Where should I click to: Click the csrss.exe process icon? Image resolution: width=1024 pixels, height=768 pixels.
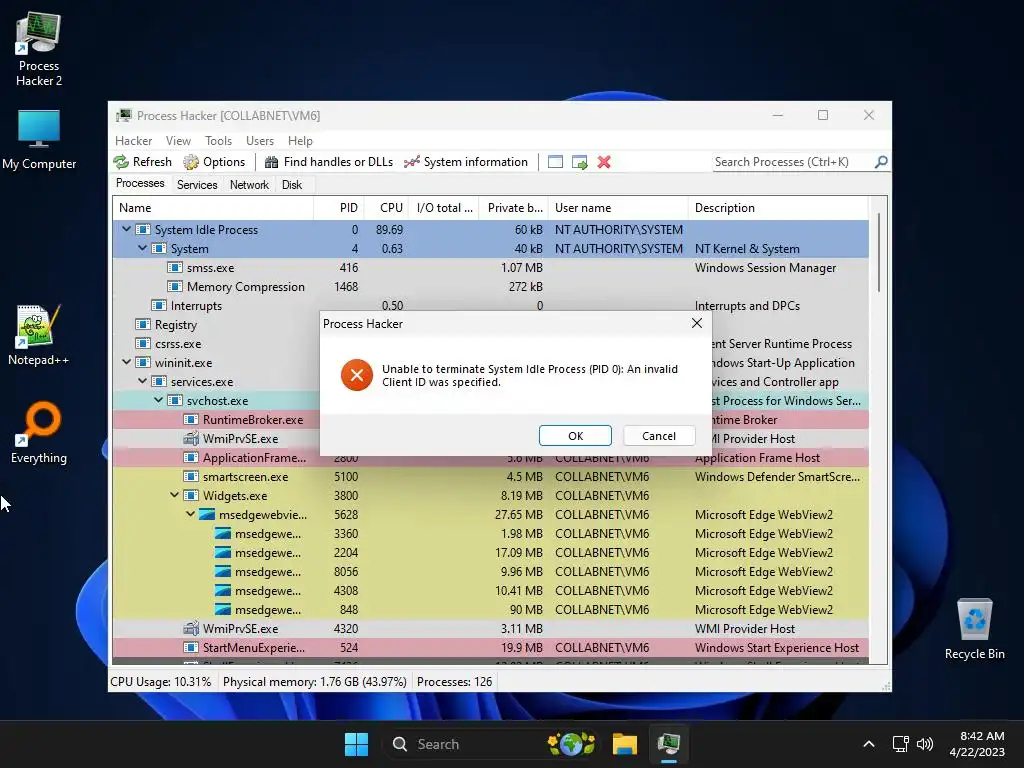click(x=142, y=344)
